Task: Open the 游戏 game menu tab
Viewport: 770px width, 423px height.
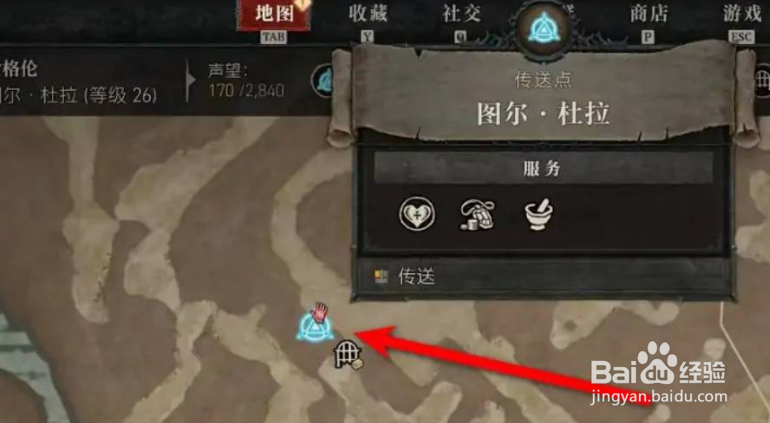Action: pos(742,14)
